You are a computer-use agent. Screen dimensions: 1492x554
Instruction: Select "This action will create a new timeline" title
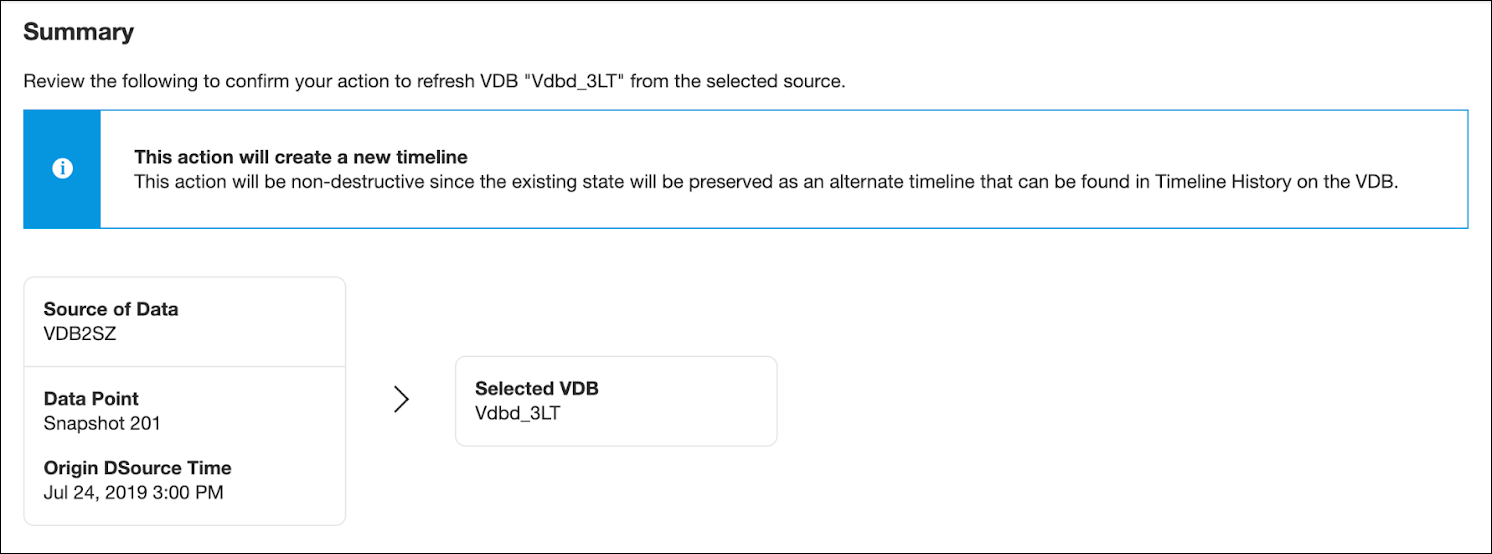pyautogui.click(x=301, y=157)
